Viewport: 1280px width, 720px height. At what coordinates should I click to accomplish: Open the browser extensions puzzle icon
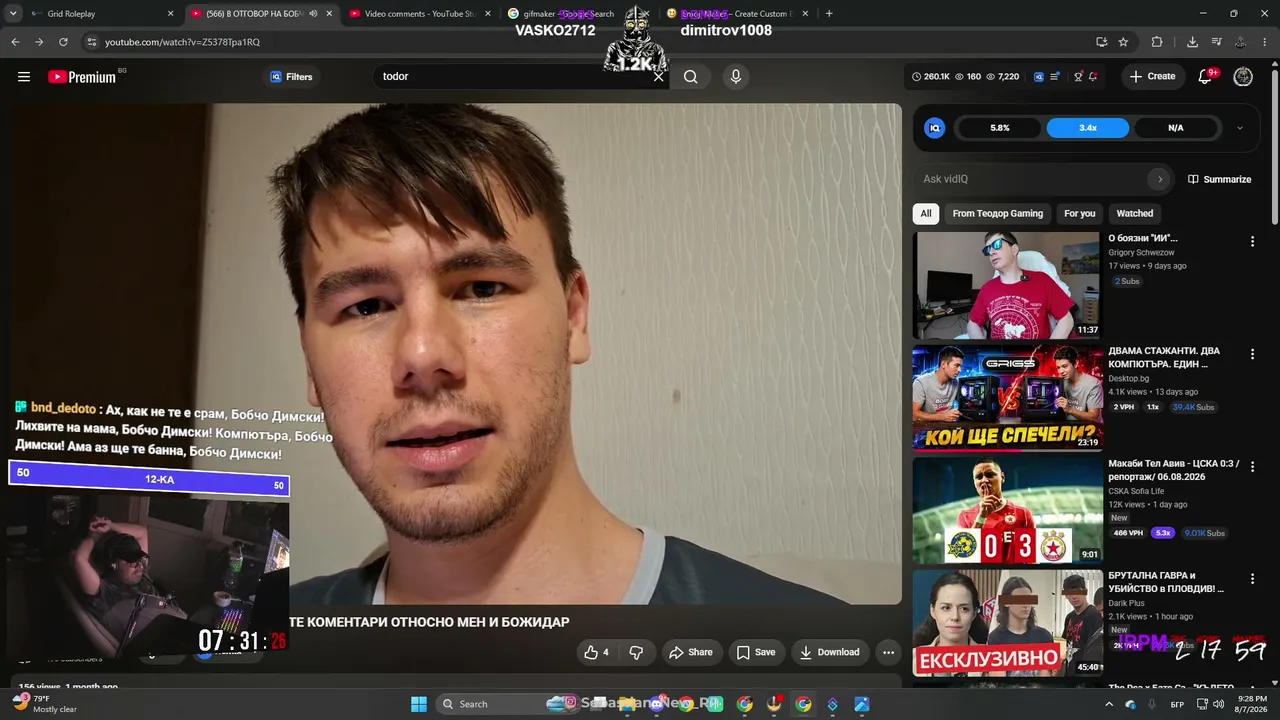tap(1157, 42)
